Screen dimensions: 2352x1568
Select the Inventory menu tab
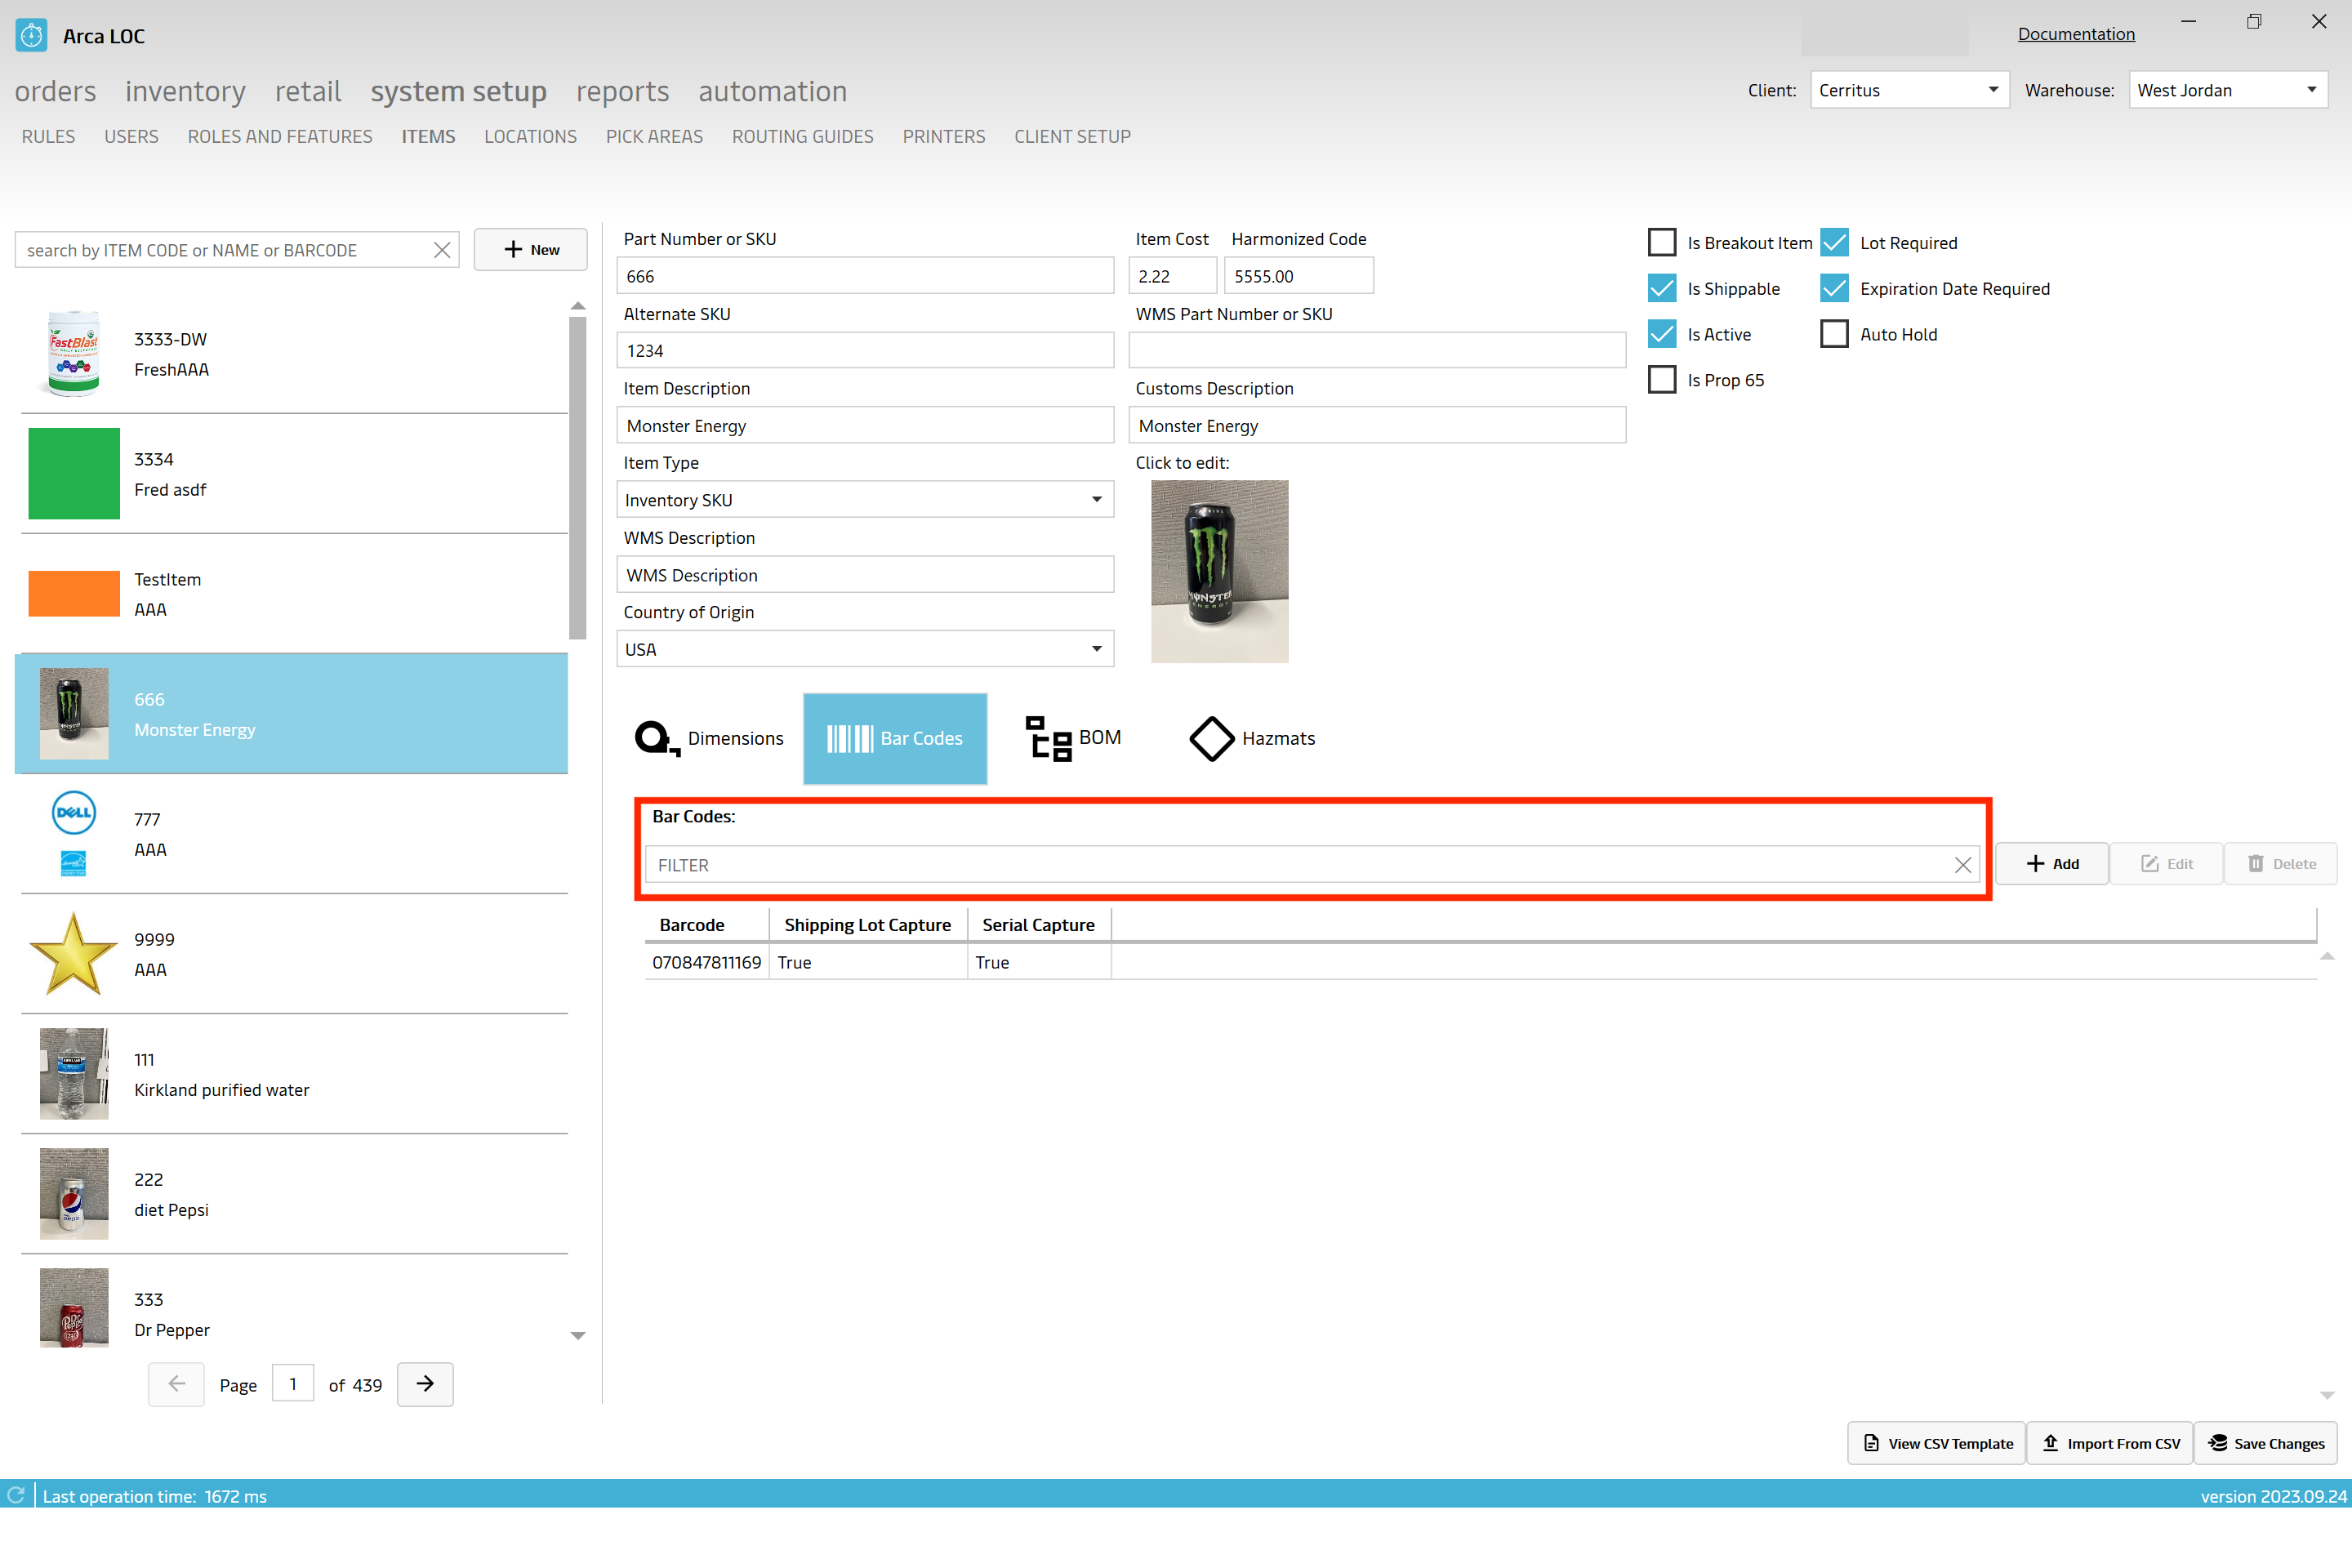click(185, 89)
